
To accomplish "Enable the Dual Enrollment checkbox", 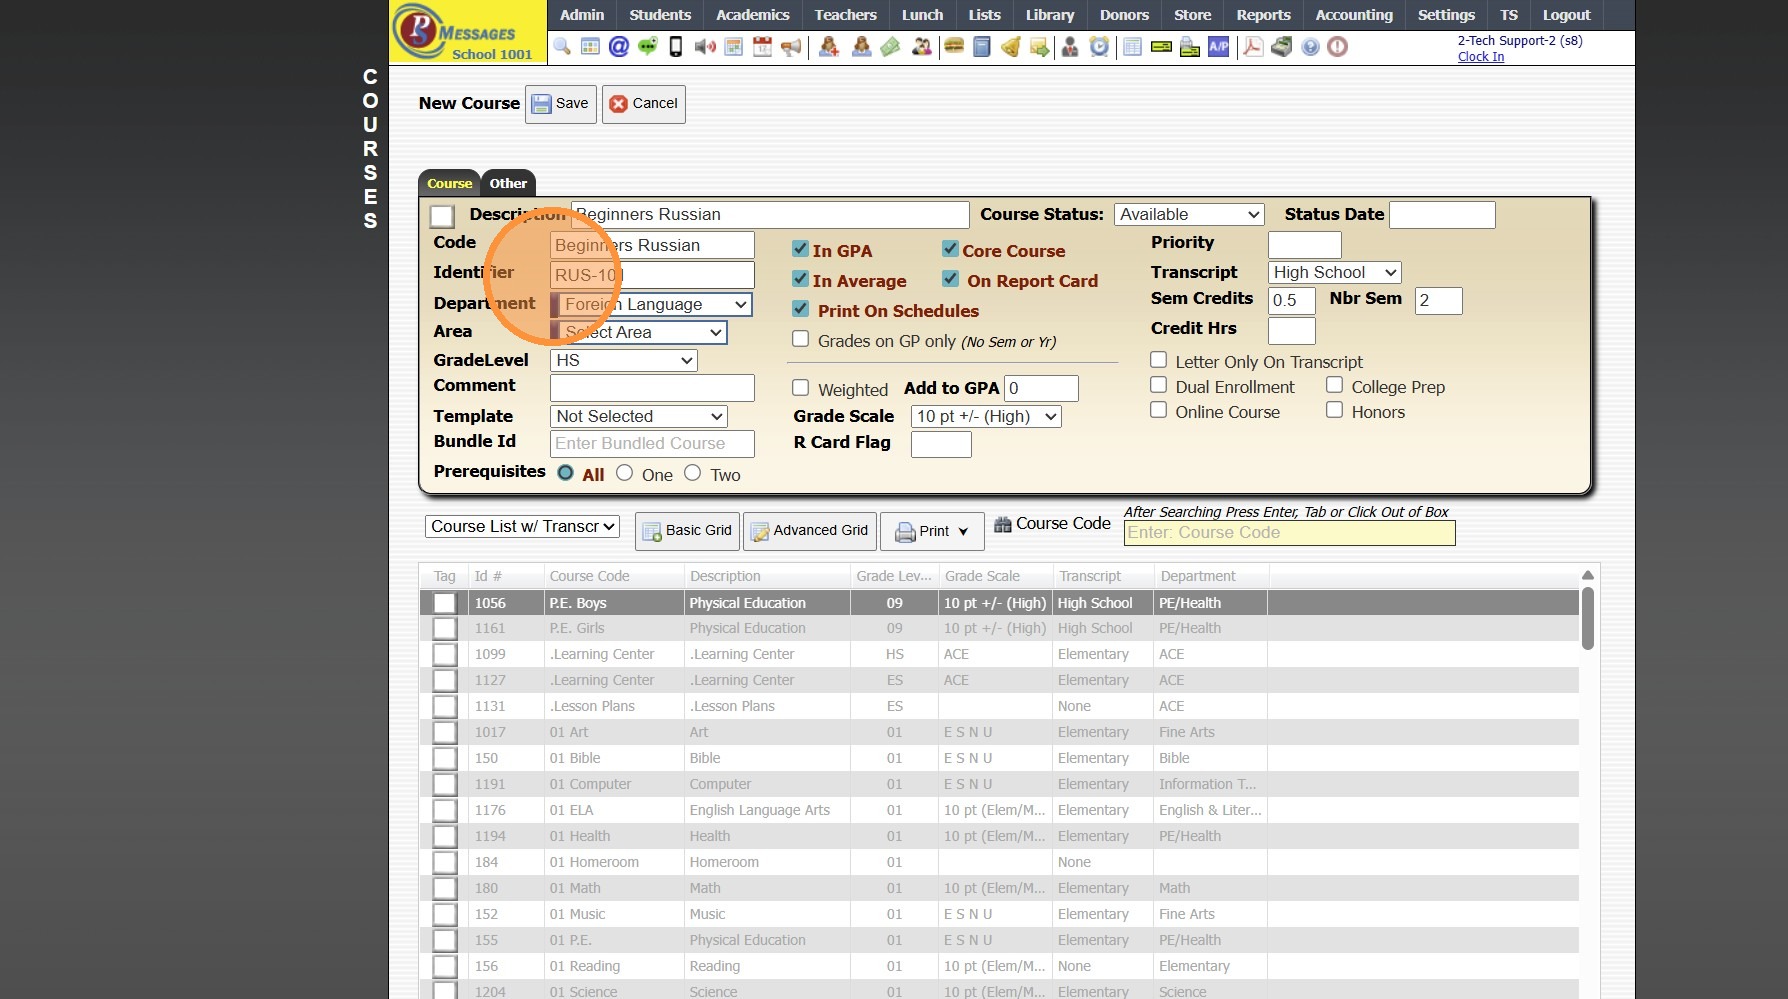I will tap(1158, 385).
